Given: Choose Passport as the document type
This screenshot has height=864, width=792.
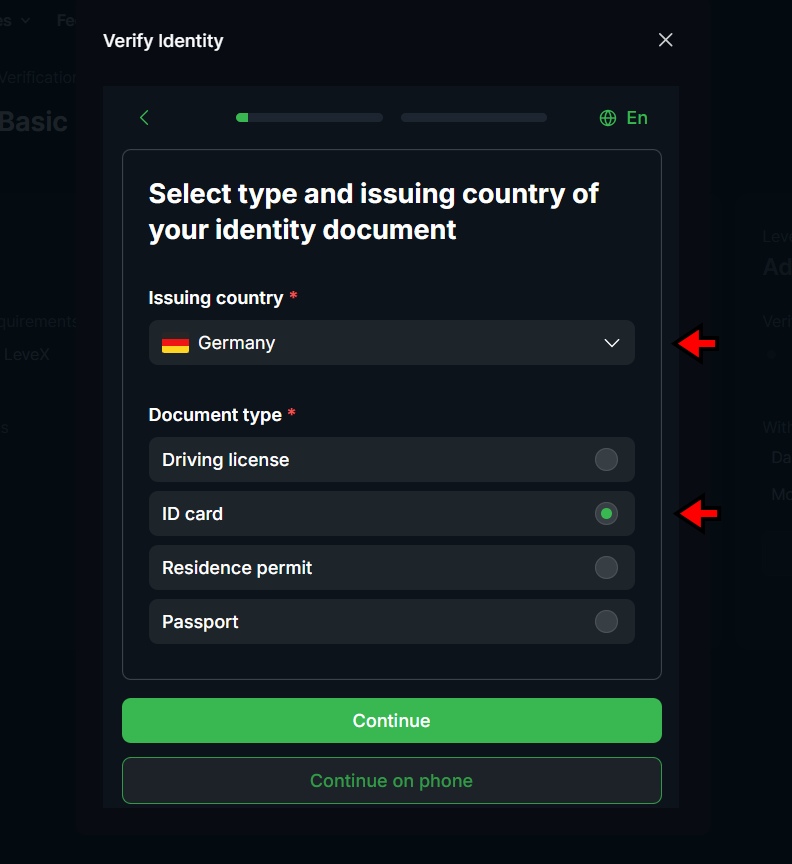Looking at the screenshot, I should [x=605, y=621].
